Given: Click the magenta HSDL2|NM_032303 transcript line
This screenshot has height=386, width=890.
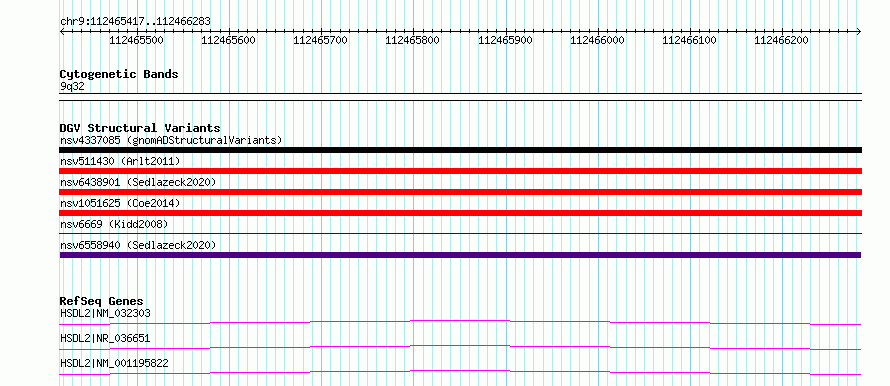Looking at the screenshot, I should tap(461, 322).
